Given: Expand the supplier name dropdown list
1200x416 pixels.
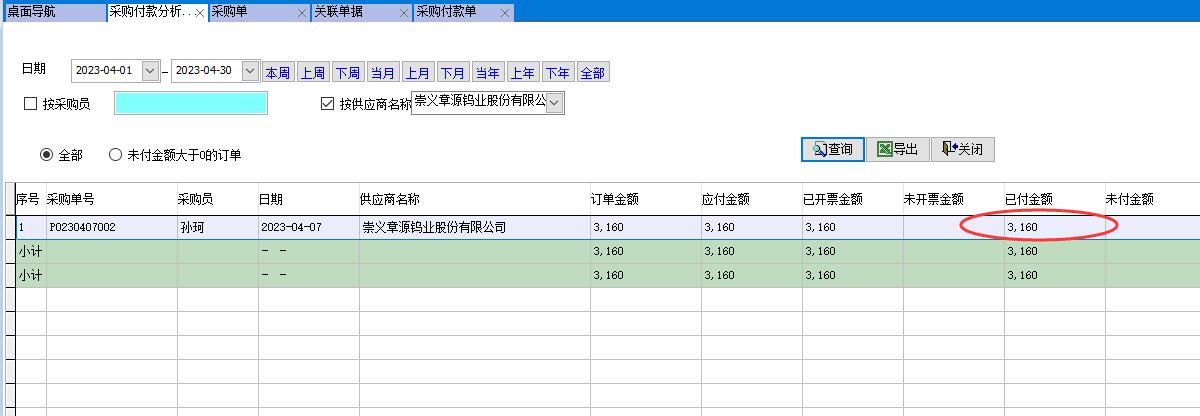Looking at the screenshot, I should (555, 102).
